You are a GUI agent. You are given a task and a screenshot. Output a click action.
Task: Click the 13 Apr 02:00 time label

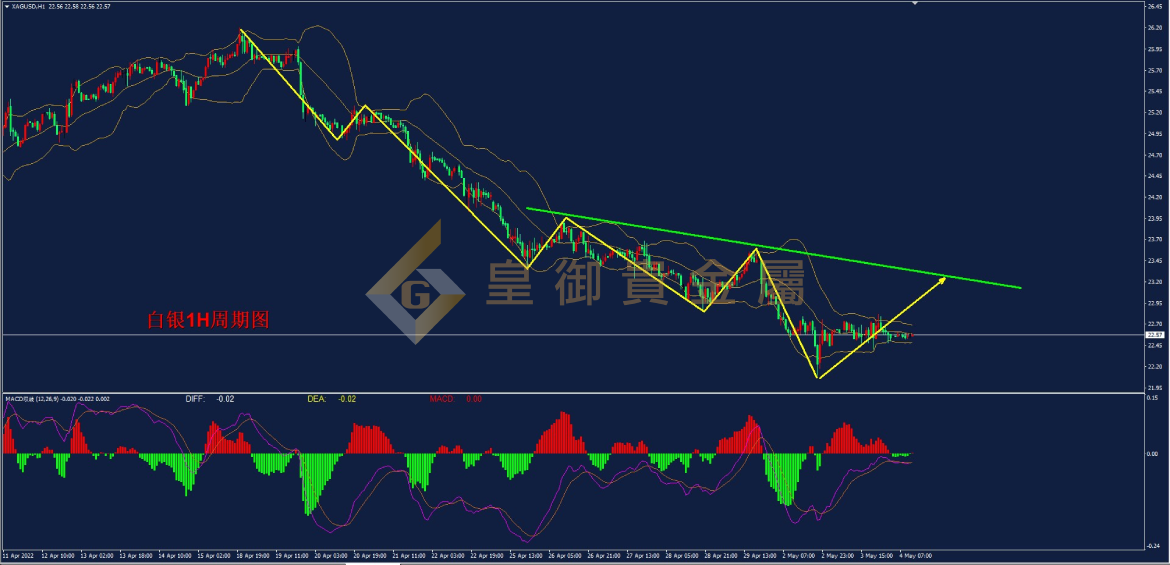click(97, 556)
